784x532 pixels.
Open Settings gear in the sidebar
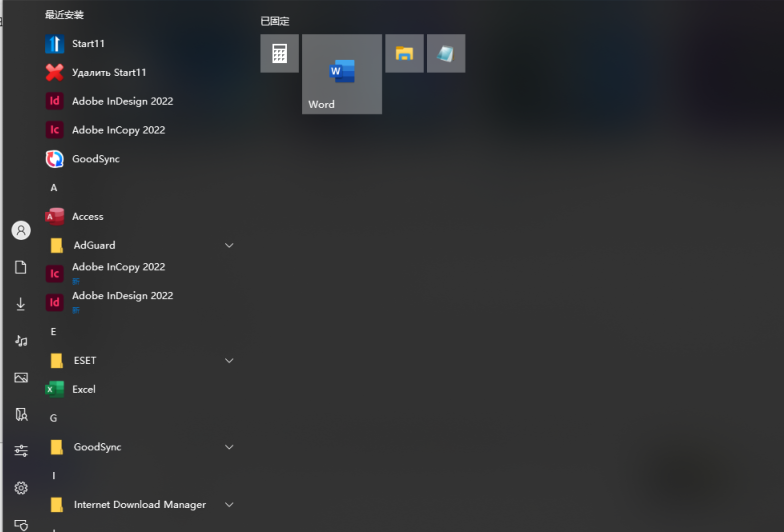[21, 488]
